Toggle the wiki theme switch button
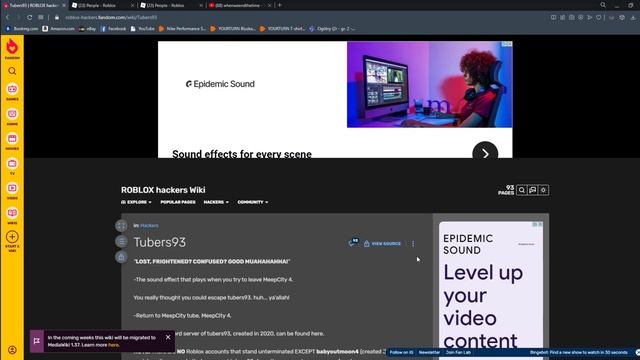 [x=544, y=190]
